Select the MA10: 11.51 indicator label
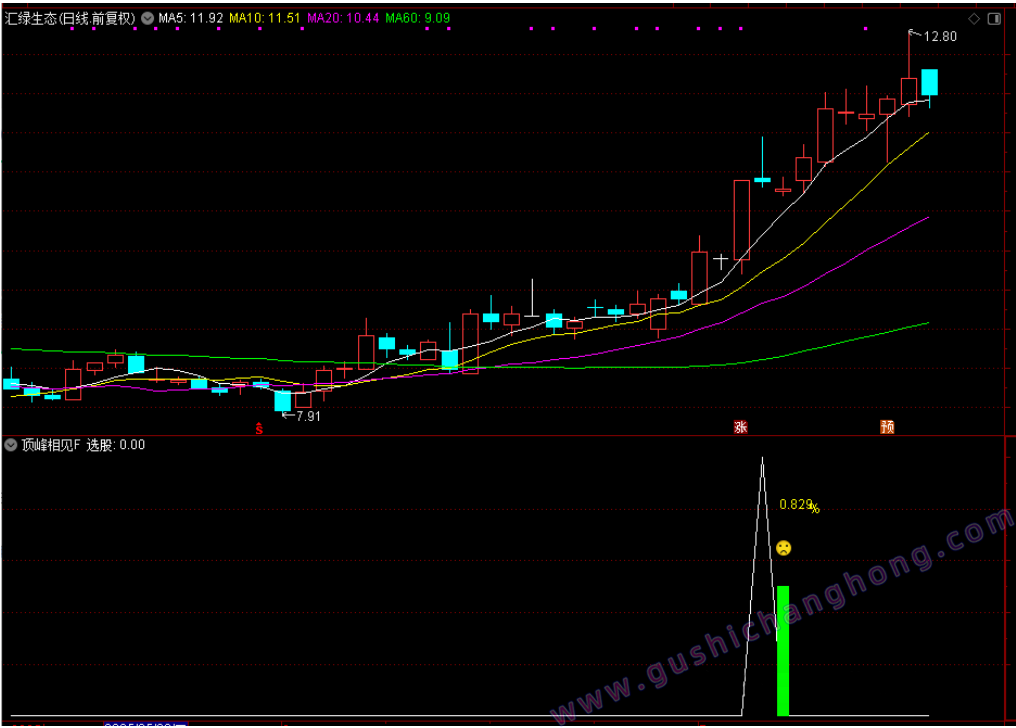Viewport: 1016px width, 728px height. coord(265,18)
